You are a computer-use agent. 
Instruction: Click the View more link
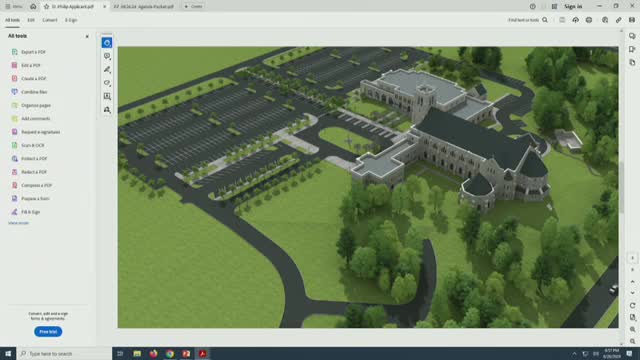click(18, 223)
